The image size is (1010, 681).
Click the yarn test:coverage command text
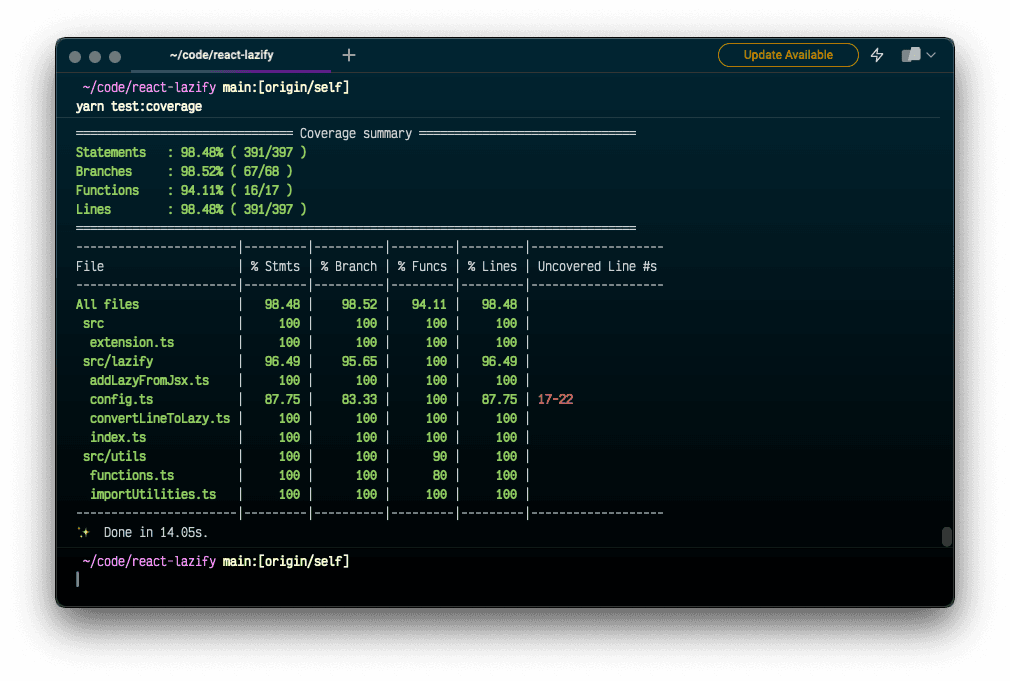(x=139, y=106)
